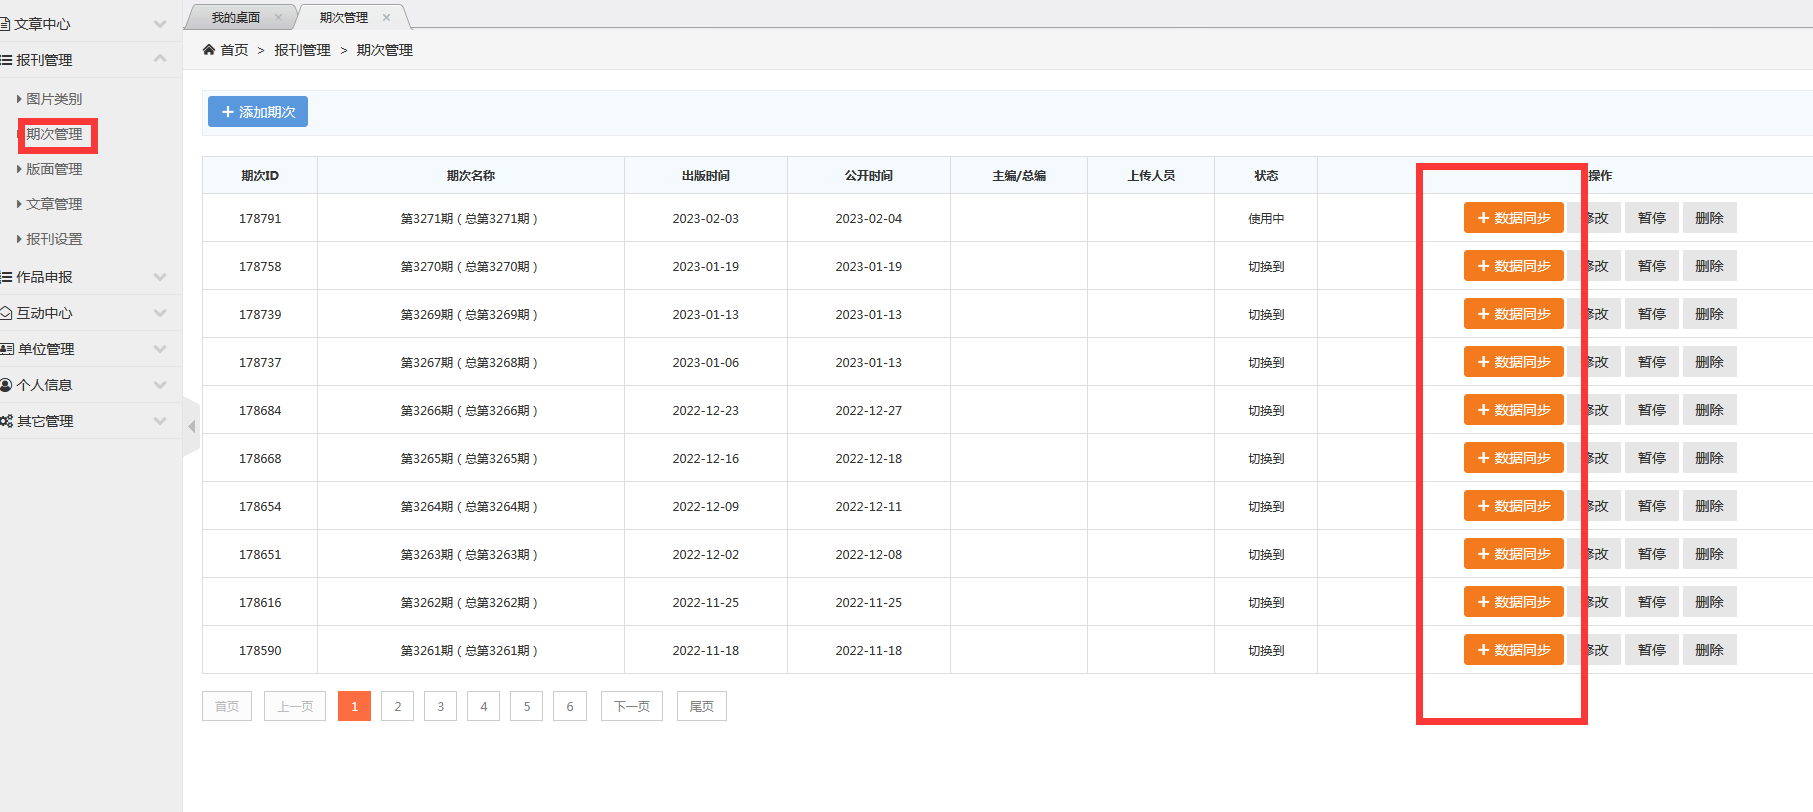Expand the 个人信息 chevron
Image resolution: width=1813 pixels, height=812 pixels.
click(160, 385)
